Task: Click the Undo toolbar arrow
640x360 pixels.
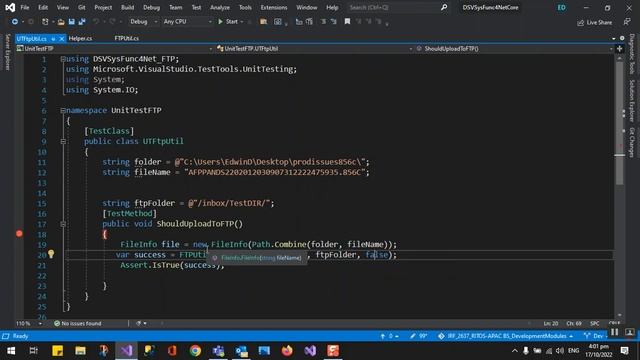Action: [96, 22]
